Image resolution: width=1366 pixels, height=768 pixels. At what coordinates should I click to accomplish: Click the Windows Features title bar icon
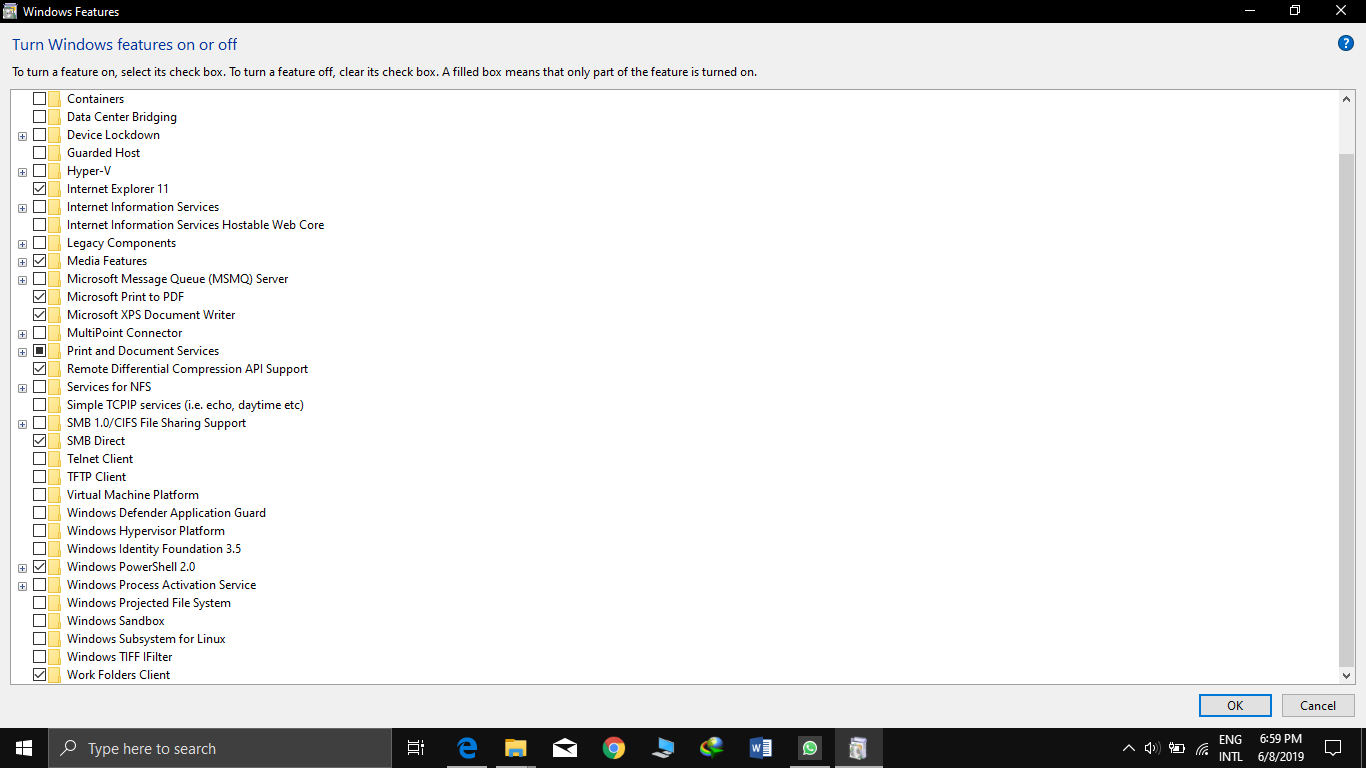[x=10, y=11]
